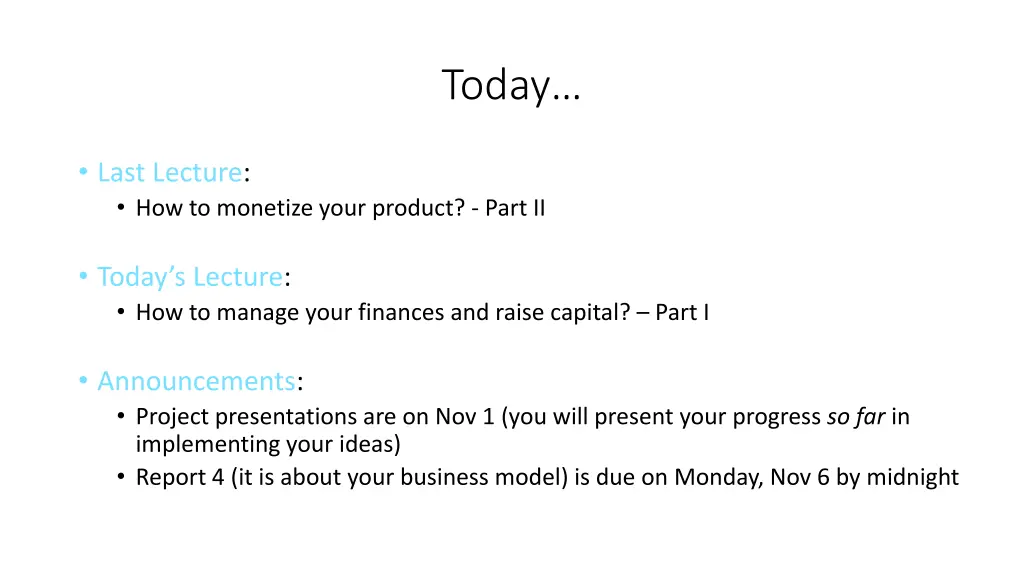This screenshot has width=1024, height=576.
Task: Select the "Last Lecture" heading
Action: 170,172
